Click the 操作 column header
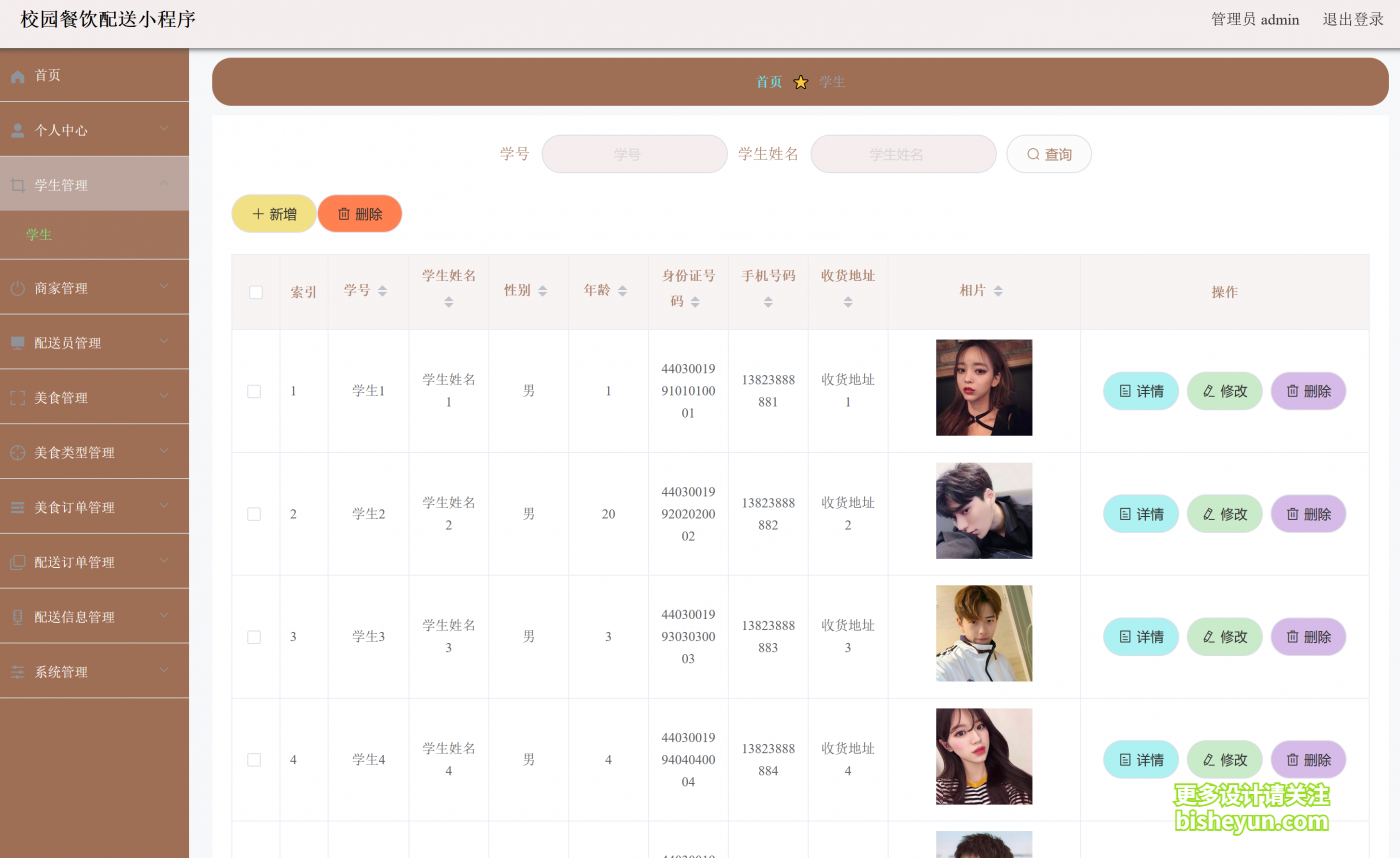 point(1225,292)
